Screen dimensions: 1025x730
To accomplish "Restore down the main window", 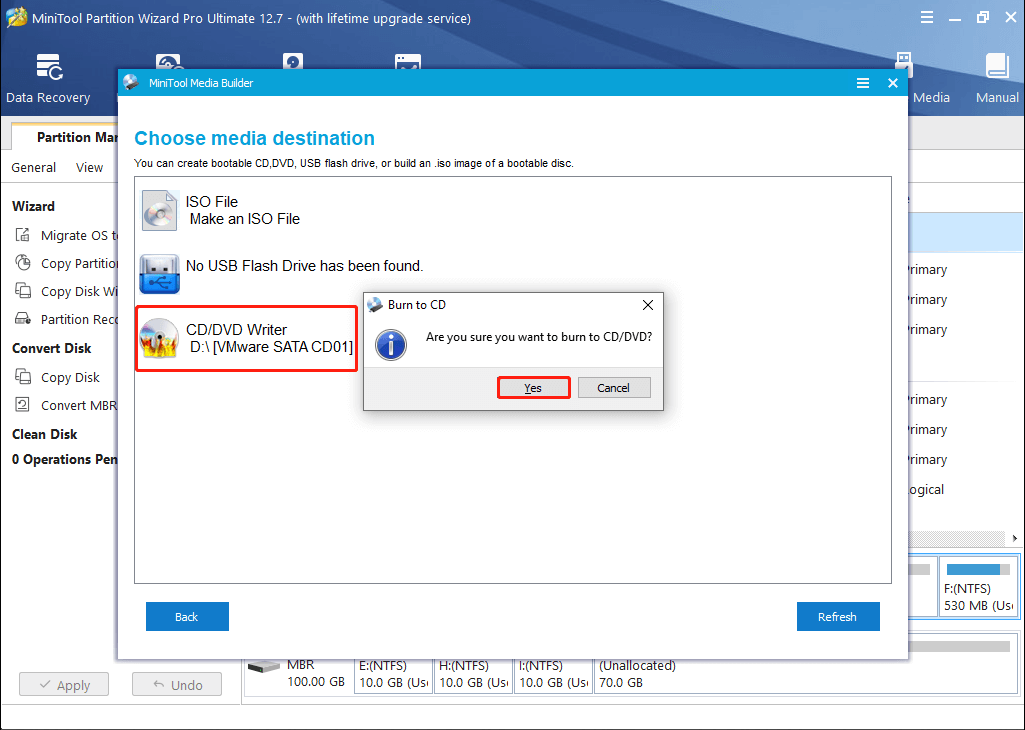I will [x=983, y=18].
